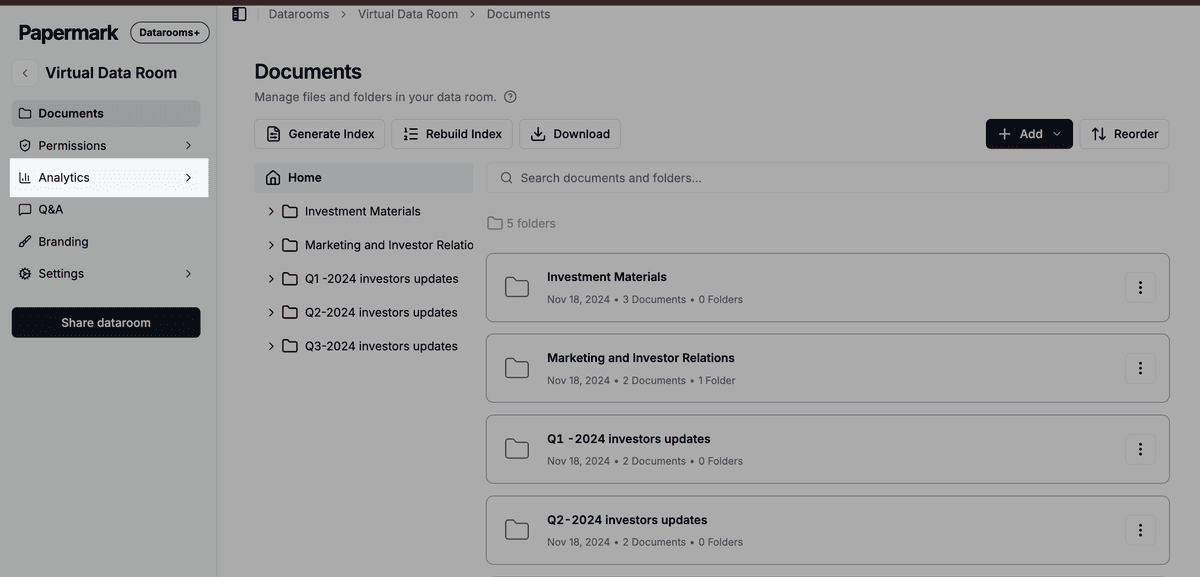Image resolution: width=1200 pixels, height=577 pixels.
Task: Click folder icon on Q2-2024 card
Action: click(x=517, y=531)
